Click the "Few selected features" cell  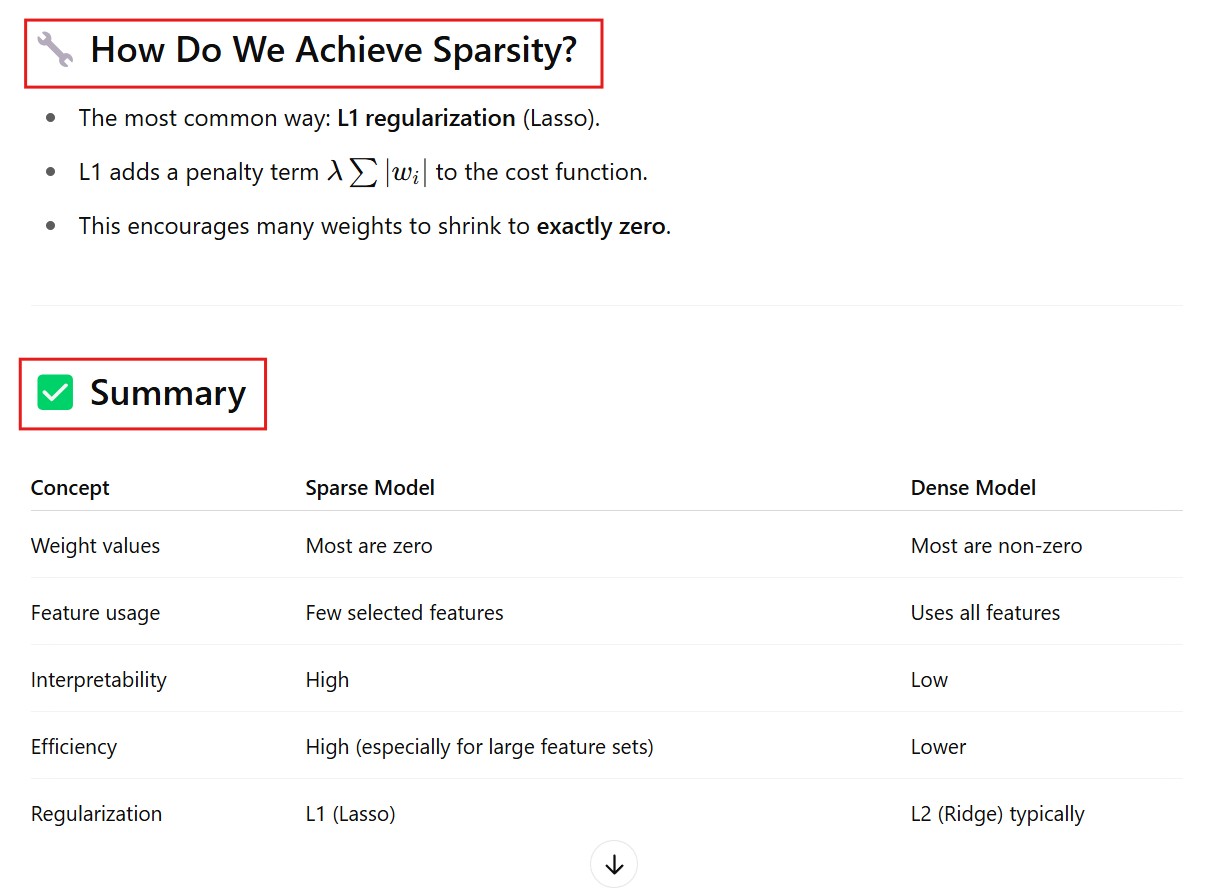(404, 613)
